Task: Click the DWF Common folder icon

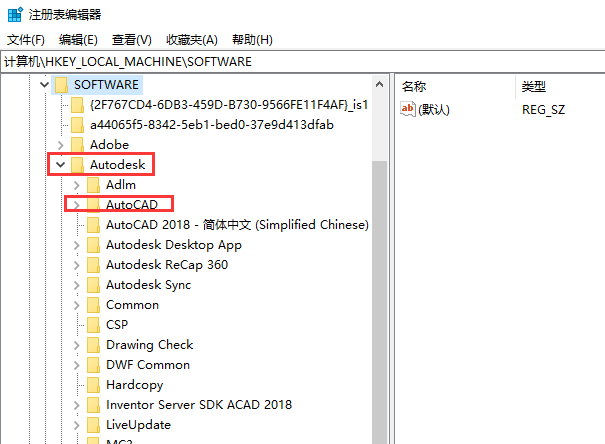Action: tap(94, 365)
